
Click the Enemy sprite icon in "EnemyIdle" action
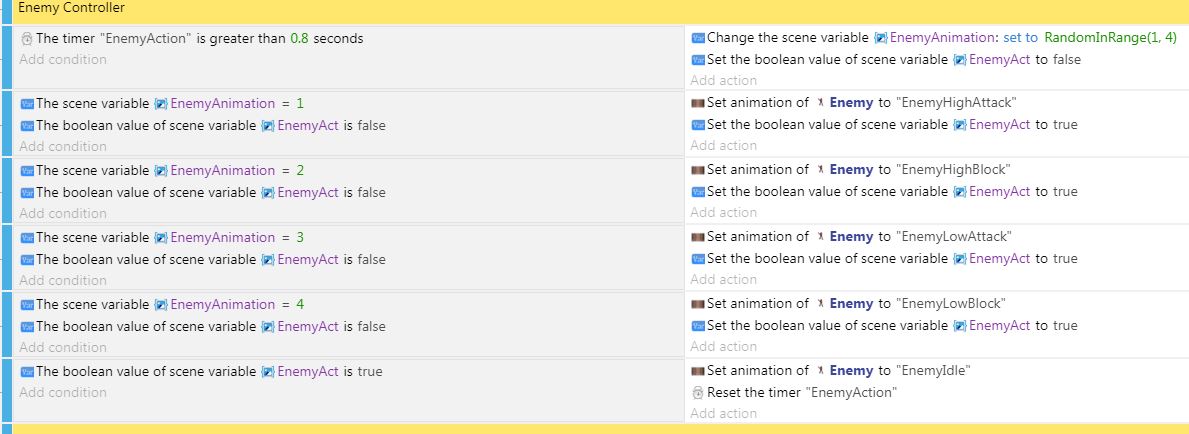(820, 371)
